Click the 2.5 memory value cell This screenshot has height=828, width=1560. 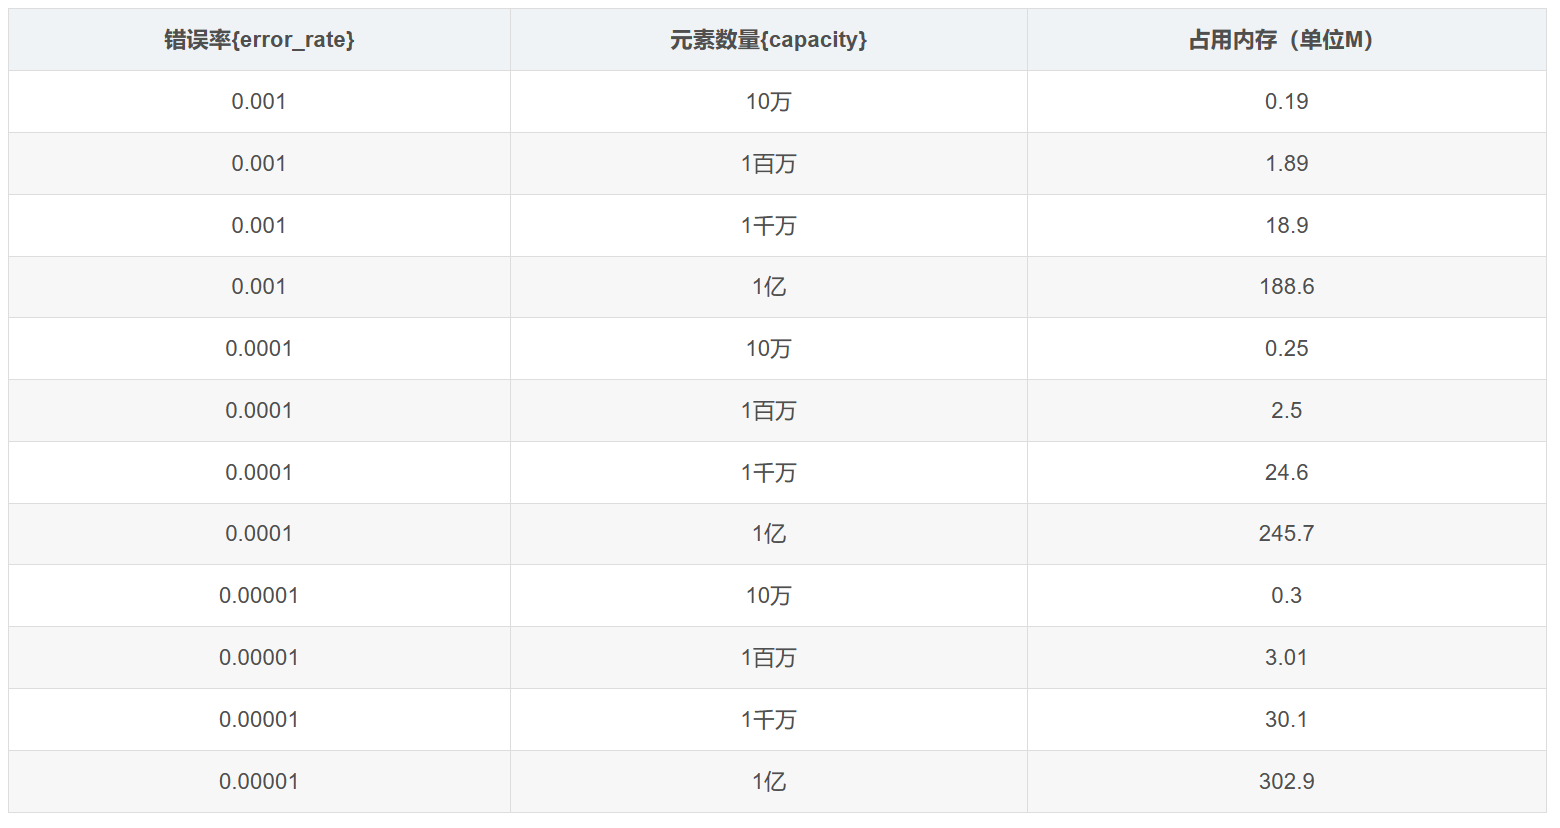1286,411
